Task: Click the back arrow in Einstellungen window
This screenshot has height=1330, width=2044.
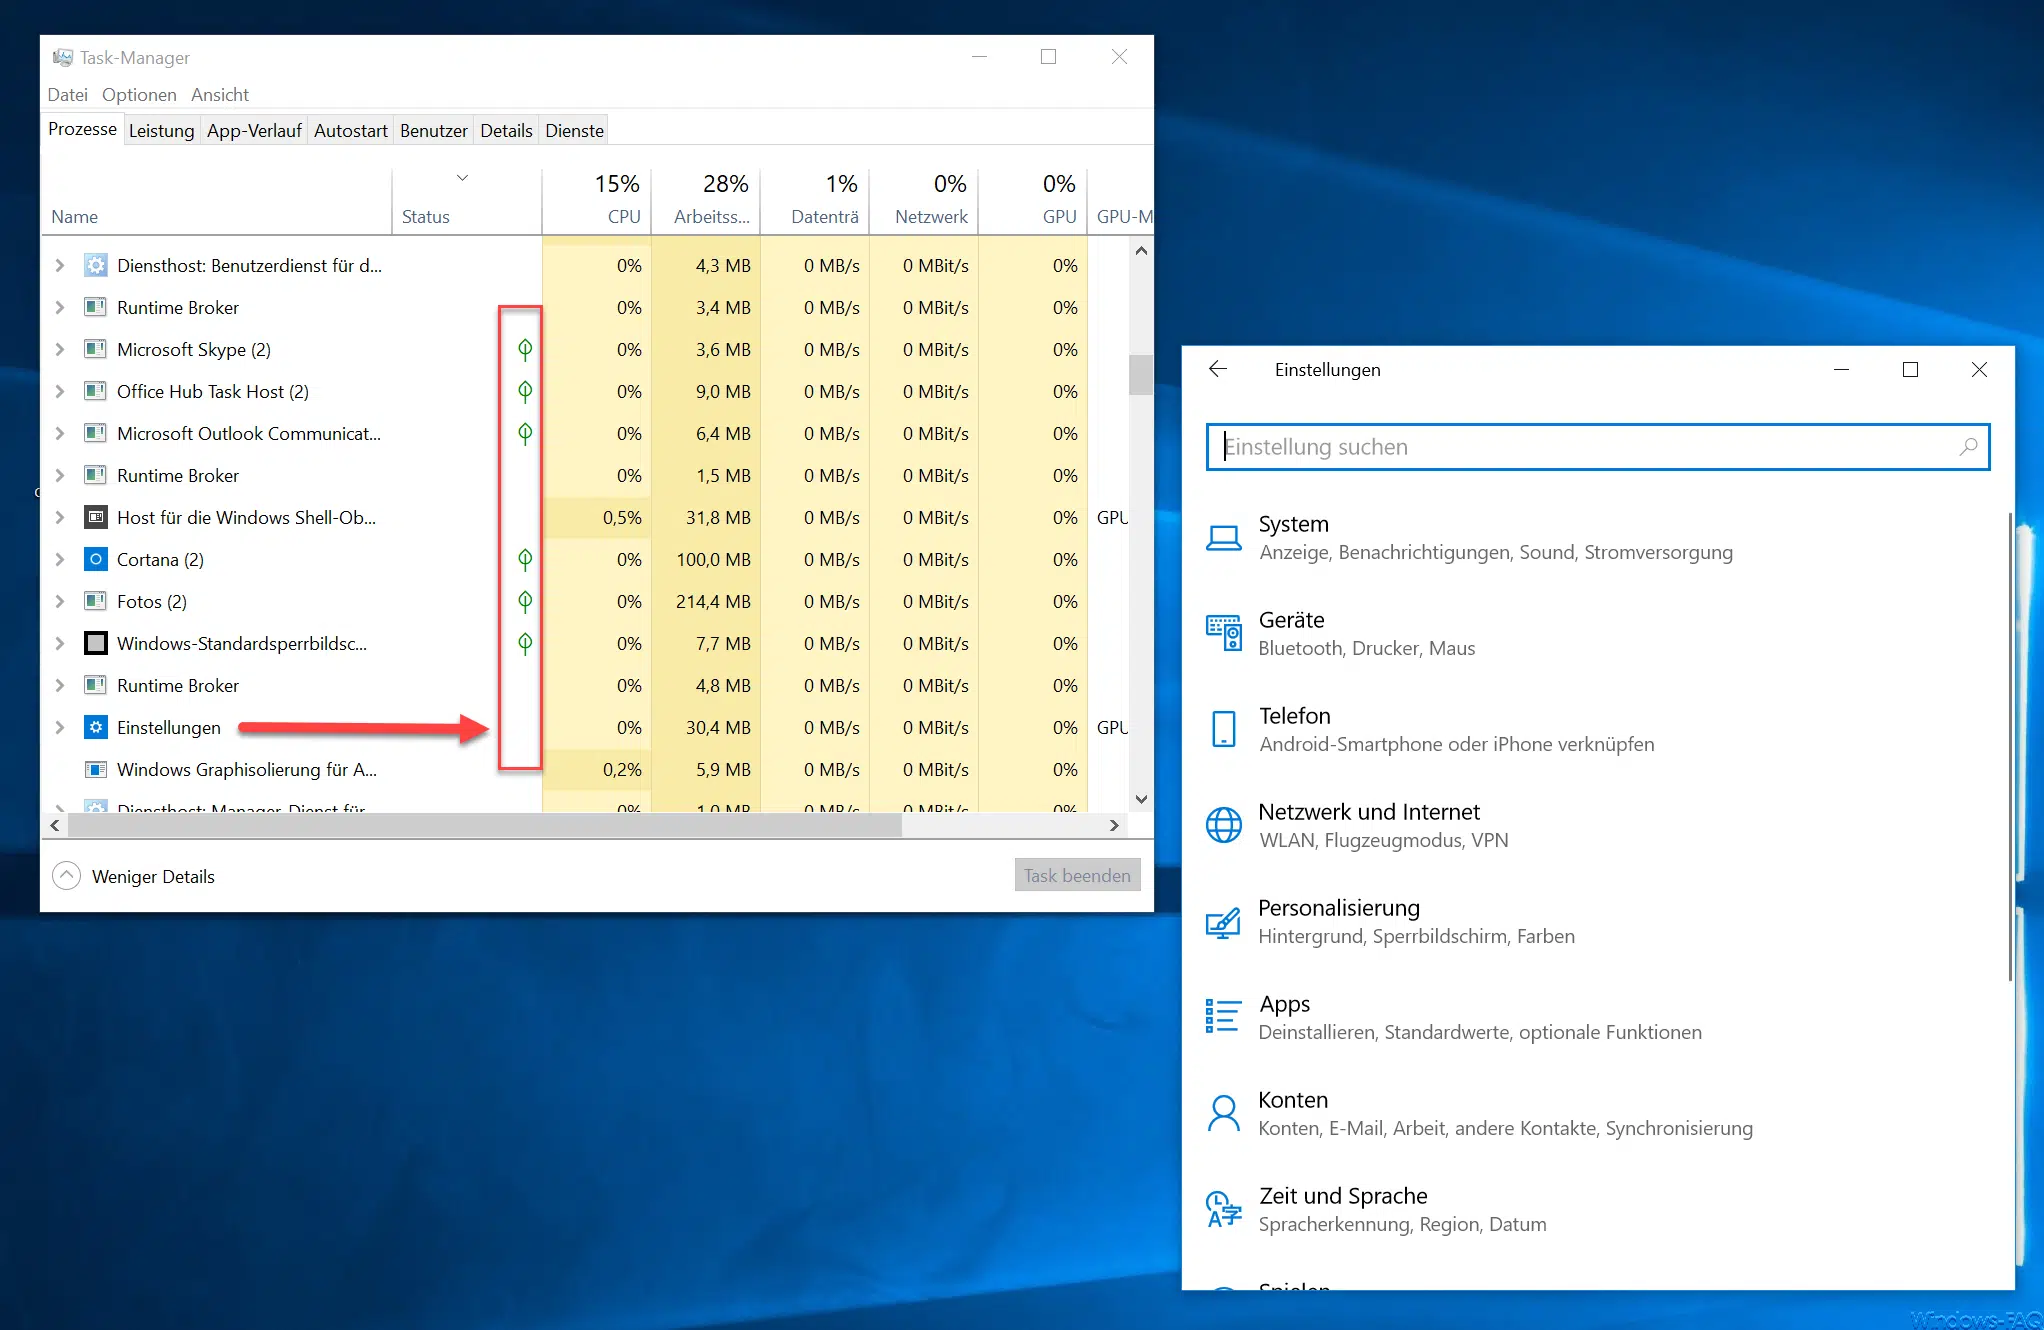Action: coord(1217,369)
